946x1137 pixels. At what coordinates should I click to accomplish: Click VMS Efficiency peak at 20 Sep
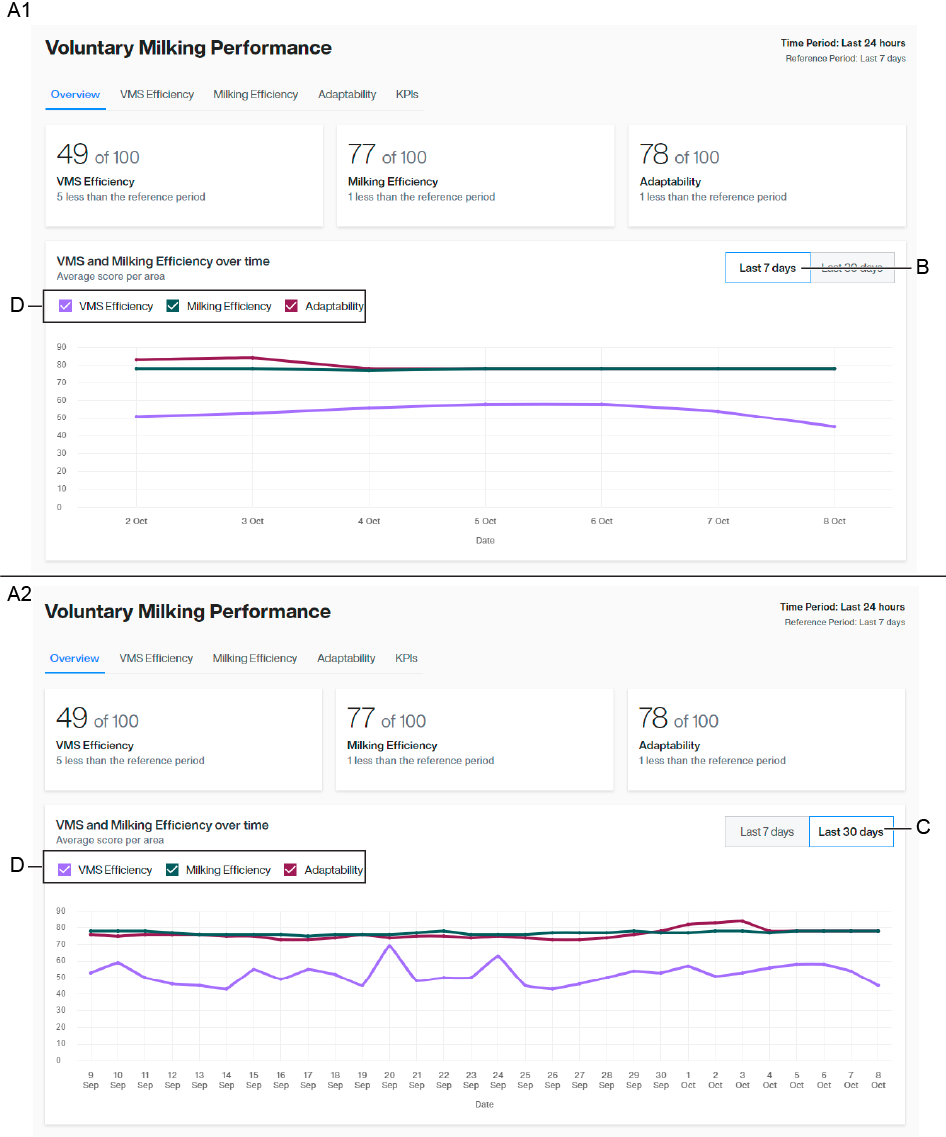[x=390, y=945]
